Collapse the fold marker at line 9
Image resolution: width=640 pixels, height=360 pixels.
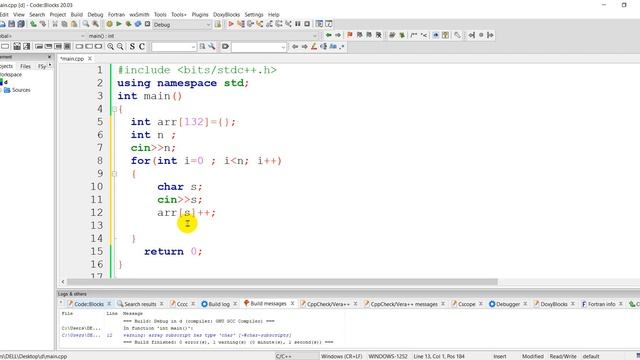[115, 174]
